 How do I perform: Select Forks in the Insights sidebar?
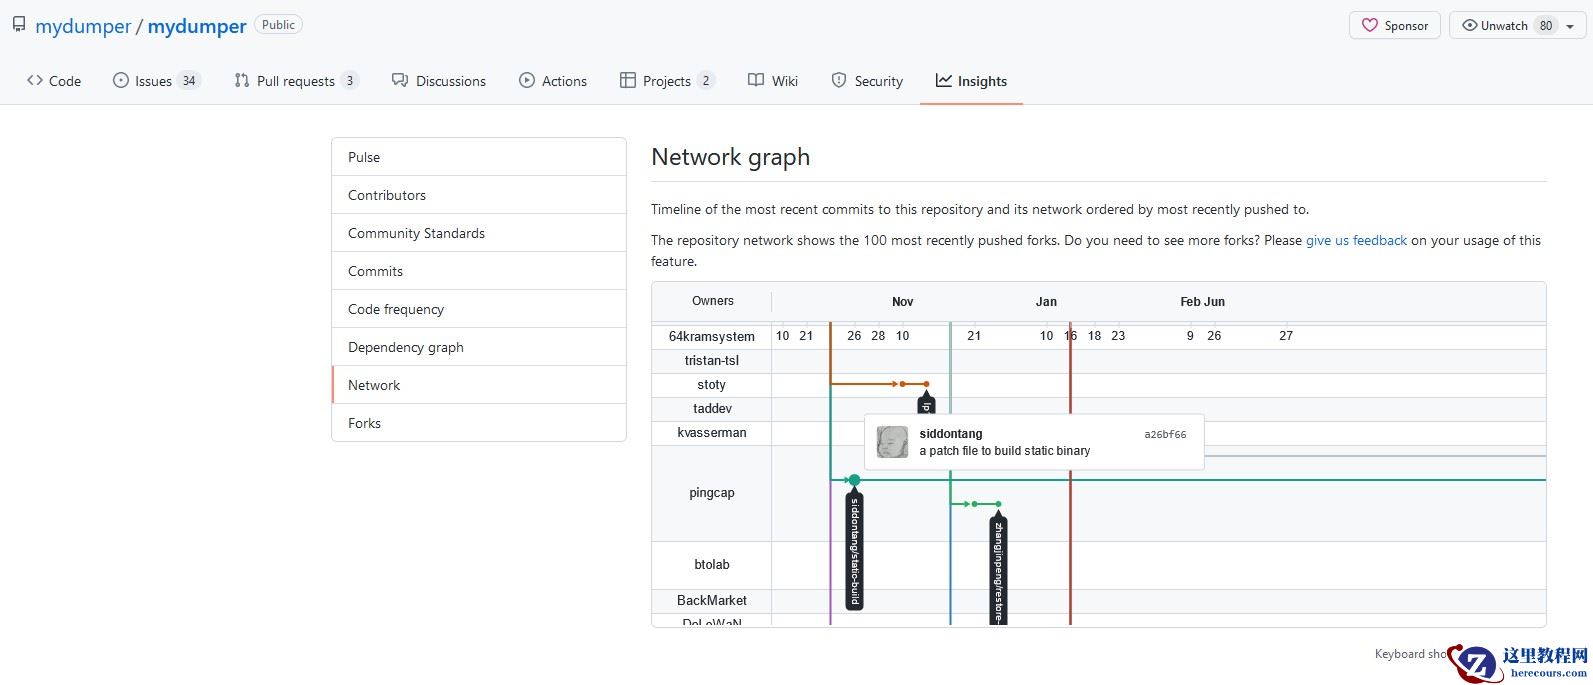(x=479, y=423)
